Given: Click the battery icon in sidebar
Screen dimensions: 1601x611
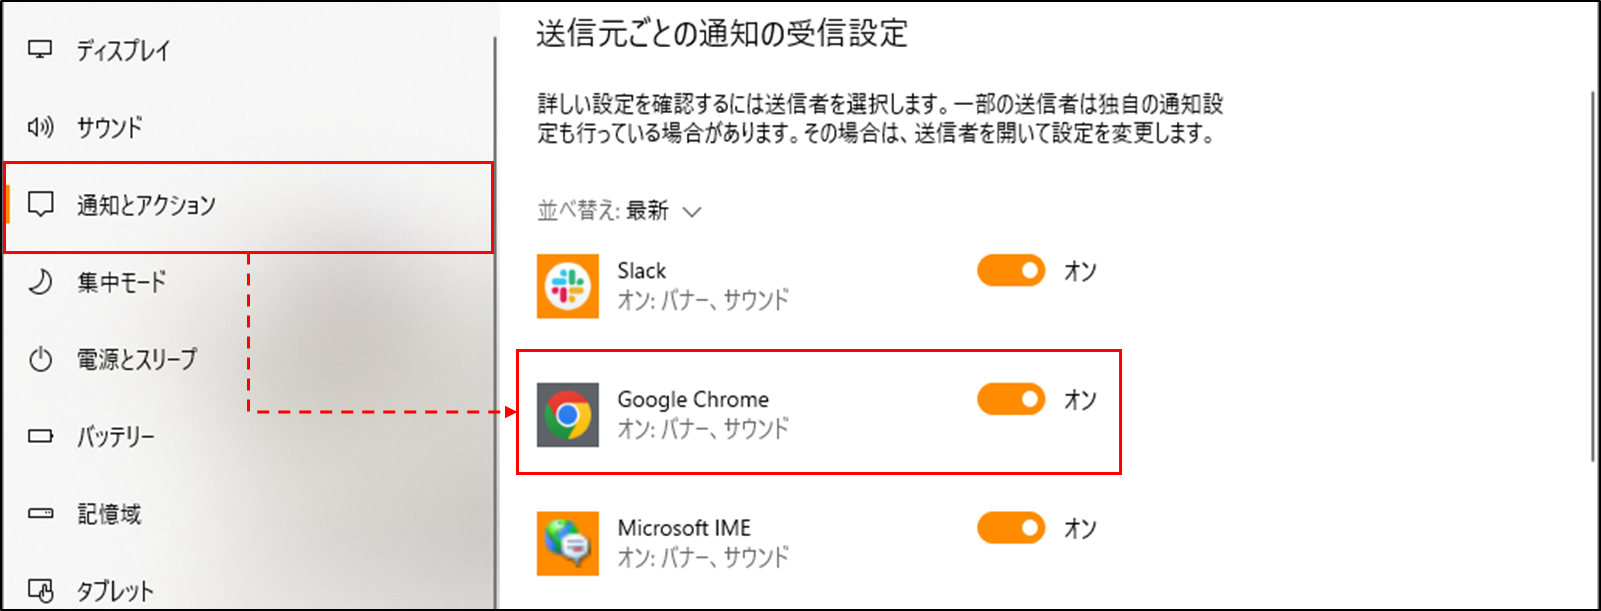Looking at the screenshot, I should pos(40,436).
